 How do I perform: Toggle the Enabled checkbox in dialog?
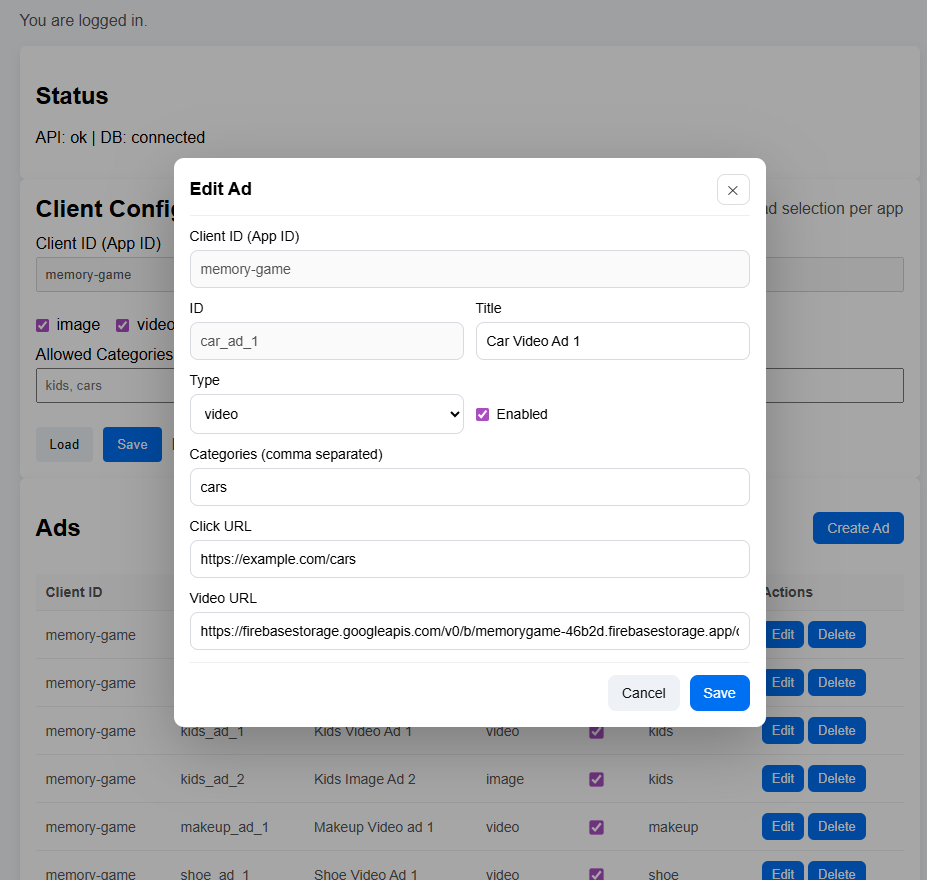click(482, 414)
